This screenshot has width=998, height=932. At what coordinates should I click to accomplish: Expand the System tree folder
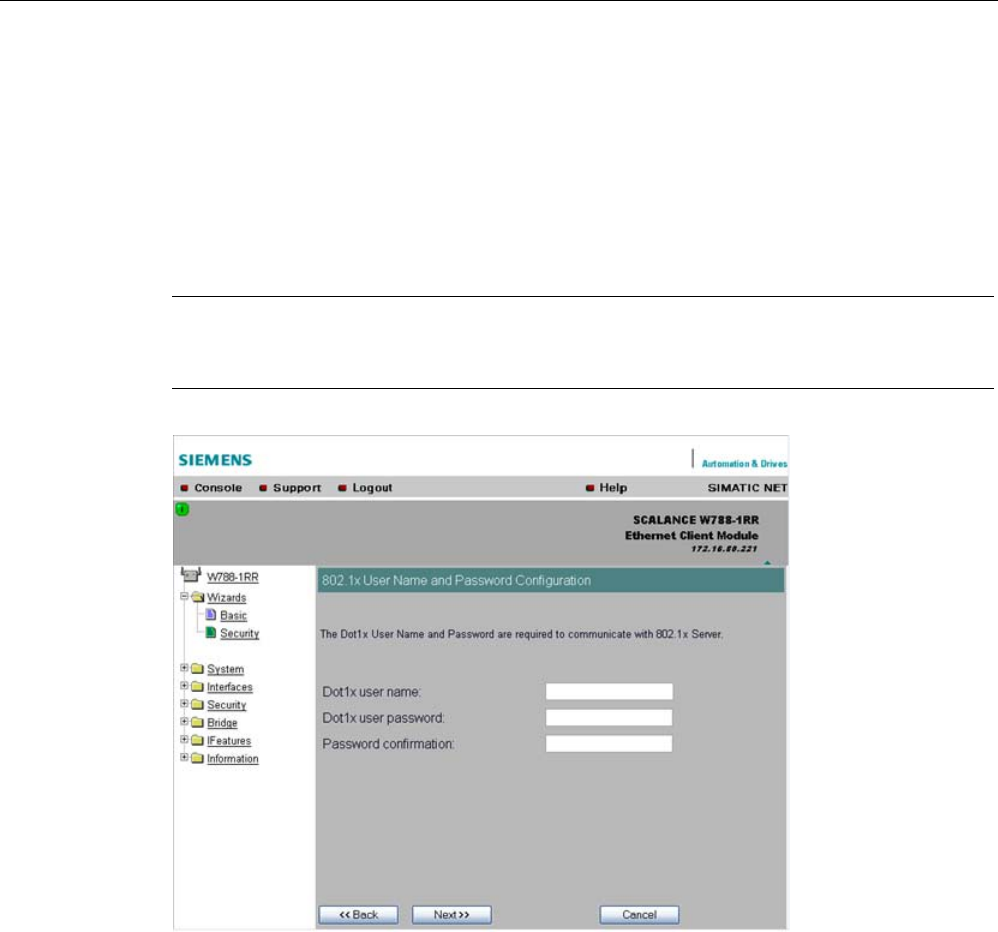click(x=184, y=668)
